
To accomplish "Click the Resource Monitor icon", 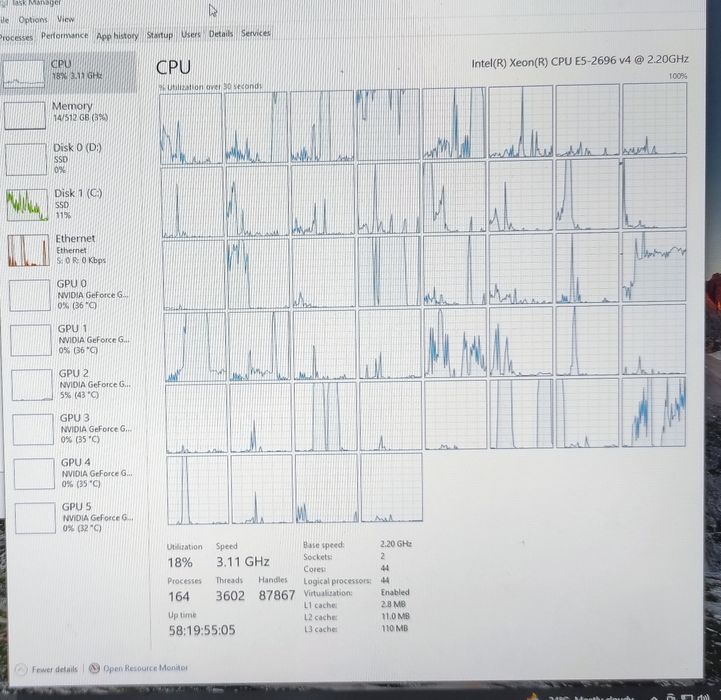I will coord(94,668).
